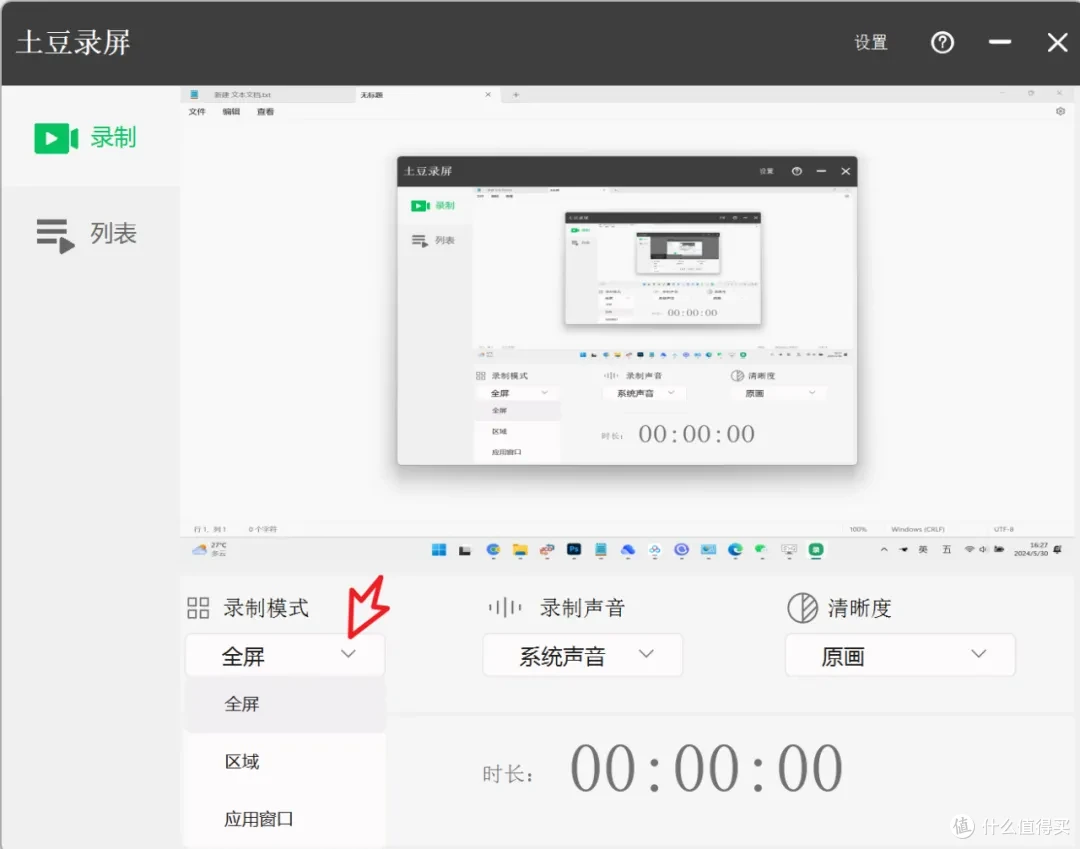The height and width of the screenshot is (849, 1080).
Task: Open 编辑 menu in previewed Notepad
Action: coord(231,112)
